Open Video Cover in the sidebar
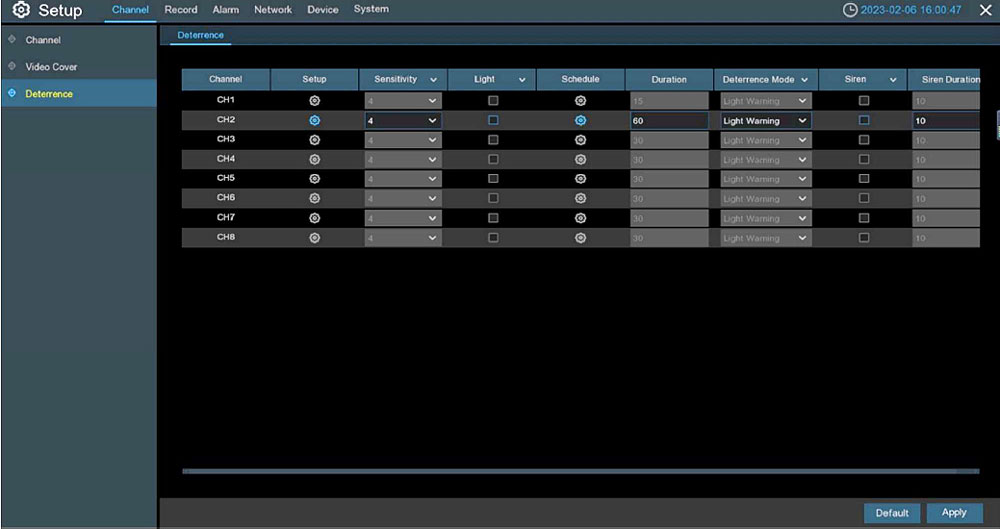 [78, 66]
